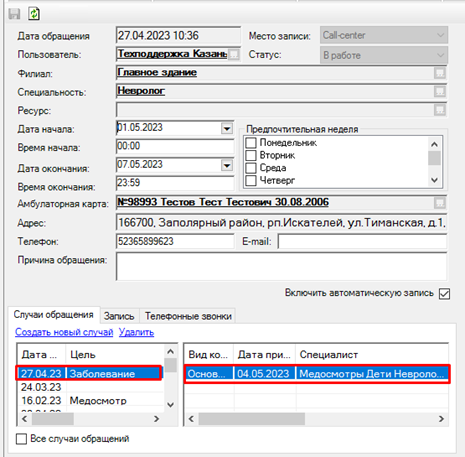Image resolution: width=465 pixels, height=457 pixels.
Task: Click into the Причина обращения text field
Action: (x=281, y=266)
